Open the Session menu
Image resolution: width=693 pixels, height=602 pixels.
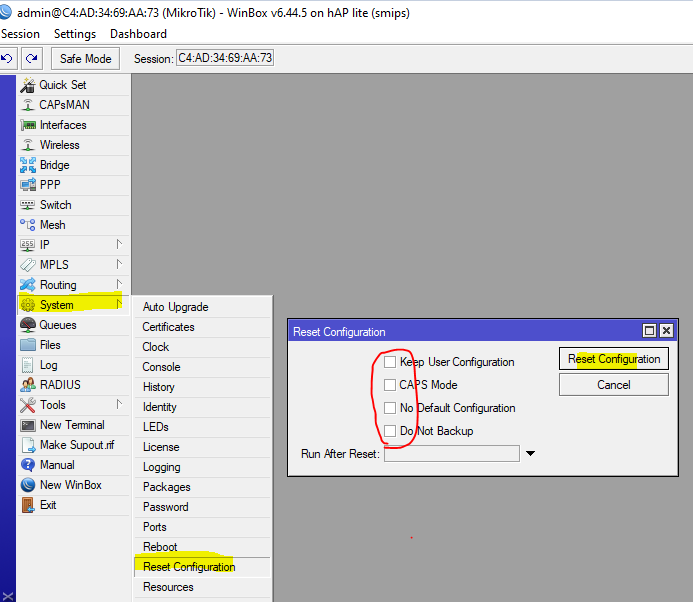[x=20, y=34]
